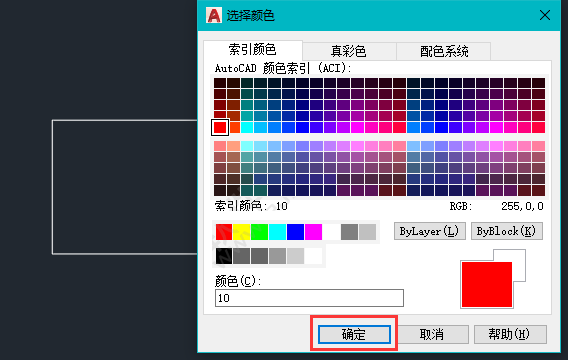The height and width of the screenshot is (360, 568).
Task: Pick the yellow standard color swatch
Action: (x=241, y=232)
